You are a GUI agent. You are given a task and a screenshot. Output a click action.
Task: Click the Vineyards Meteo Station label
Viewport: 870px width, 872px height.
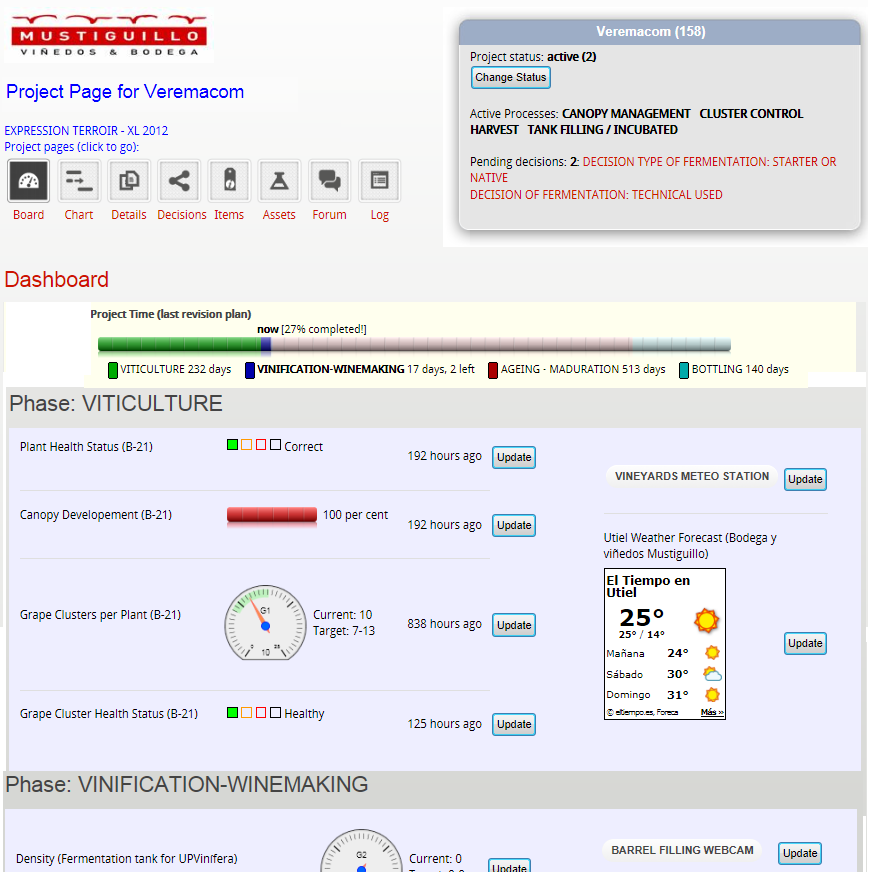[x=691, y=476]
